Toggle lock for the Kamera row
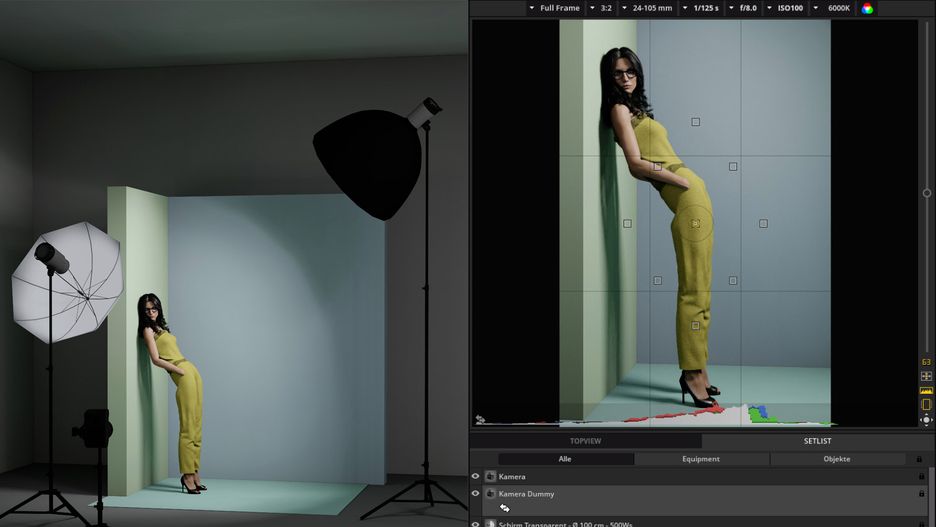The width and height of the screenshot is (936, 527). [x=921, y=476]
